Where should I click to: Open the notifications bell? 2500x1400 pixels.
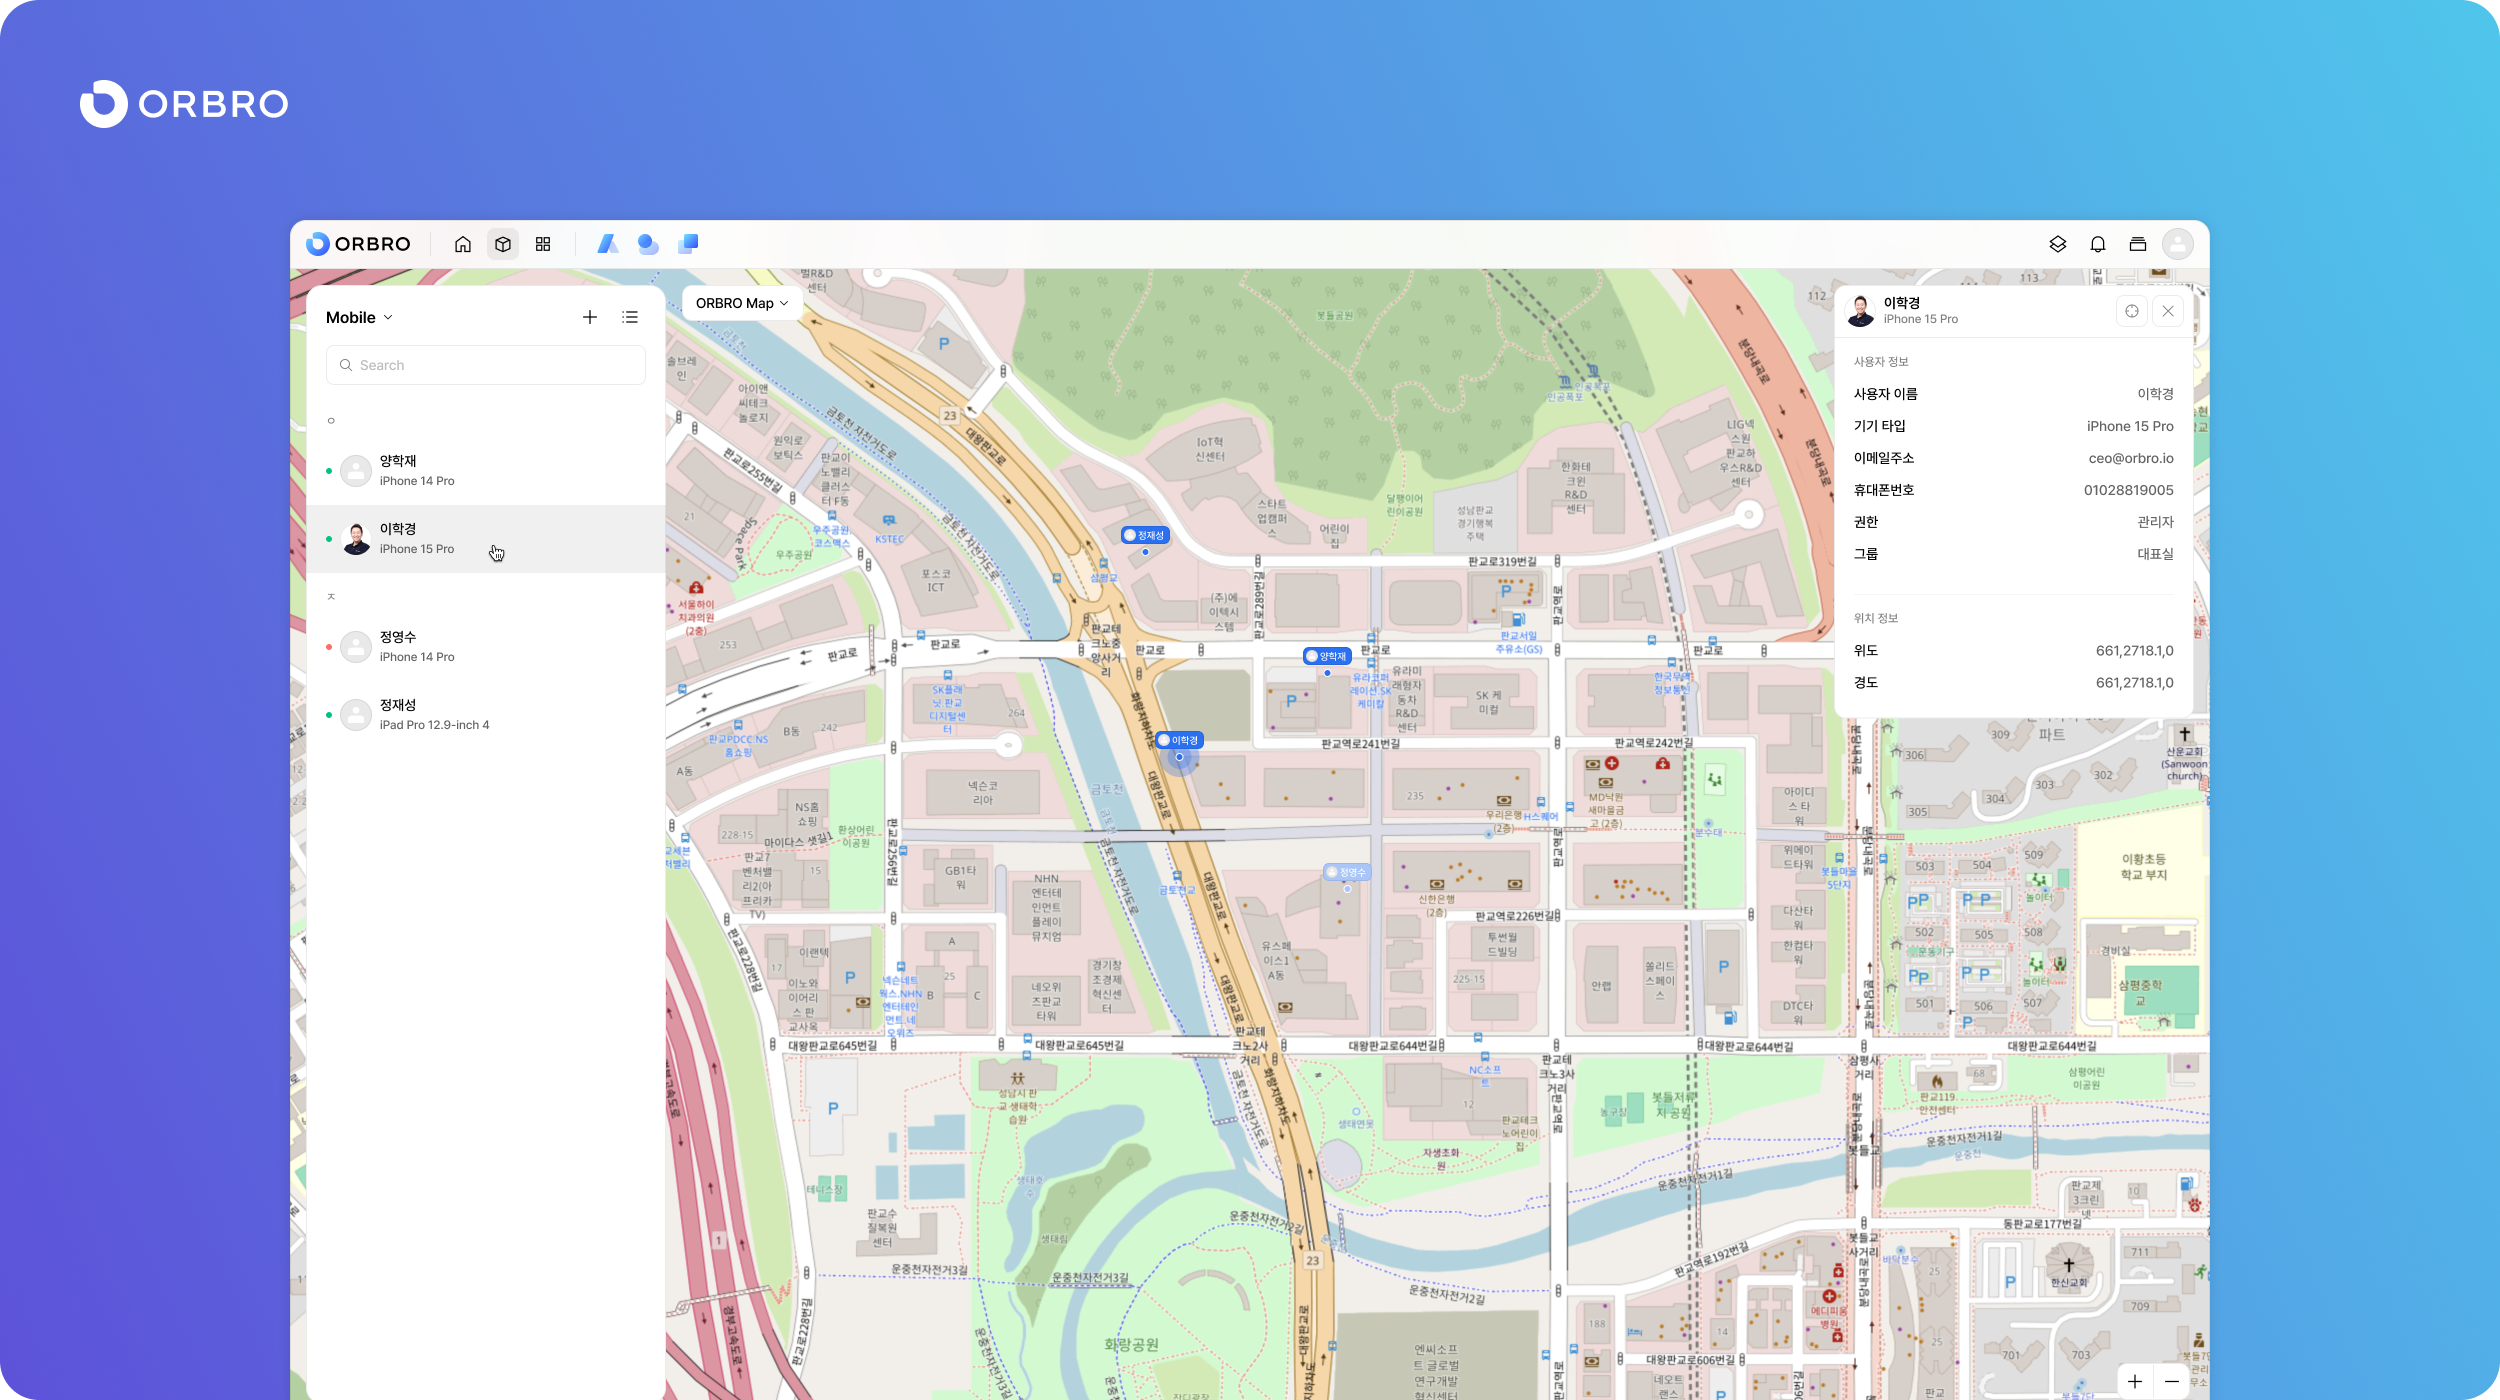2097,244
